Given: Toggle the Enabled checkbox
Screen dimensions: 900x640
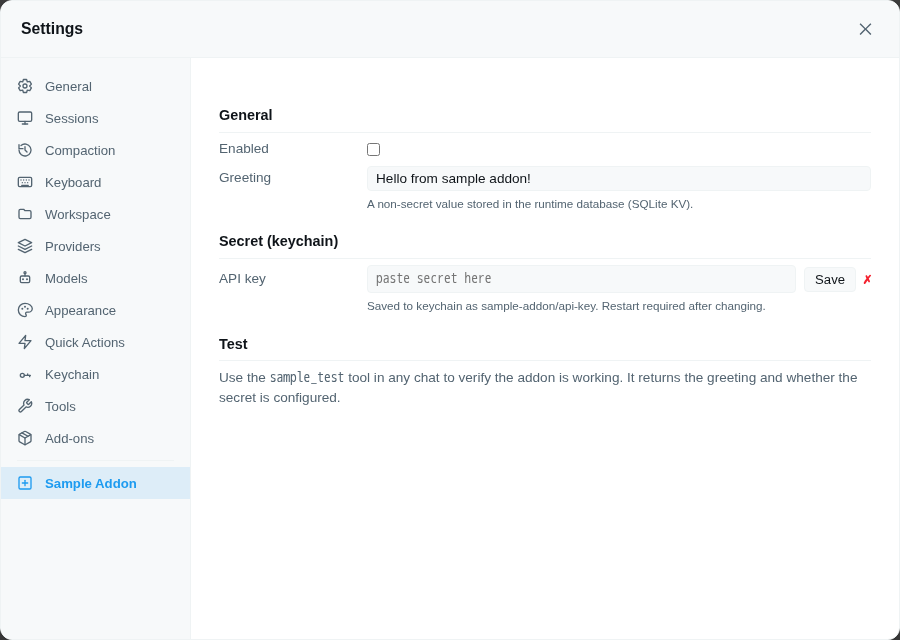Looking at the screenshot, I should [373, 149].
